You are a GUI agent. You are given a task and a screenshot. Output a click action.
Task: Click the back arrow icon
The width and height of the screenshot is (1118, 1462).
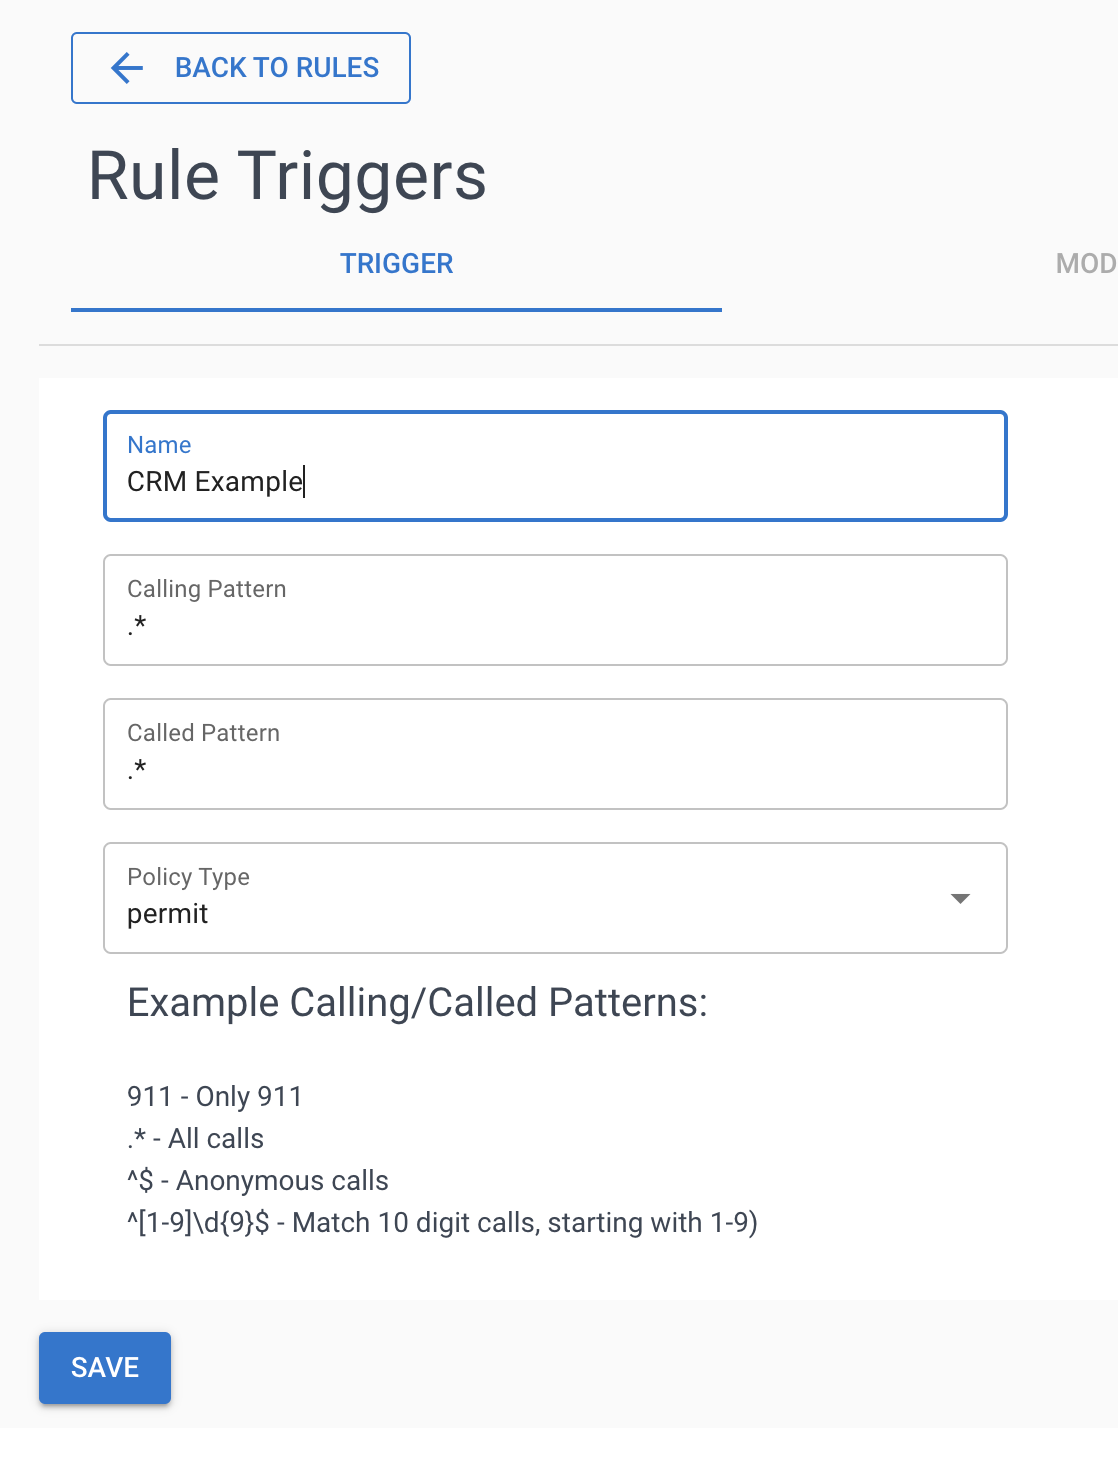pos(125,68)
